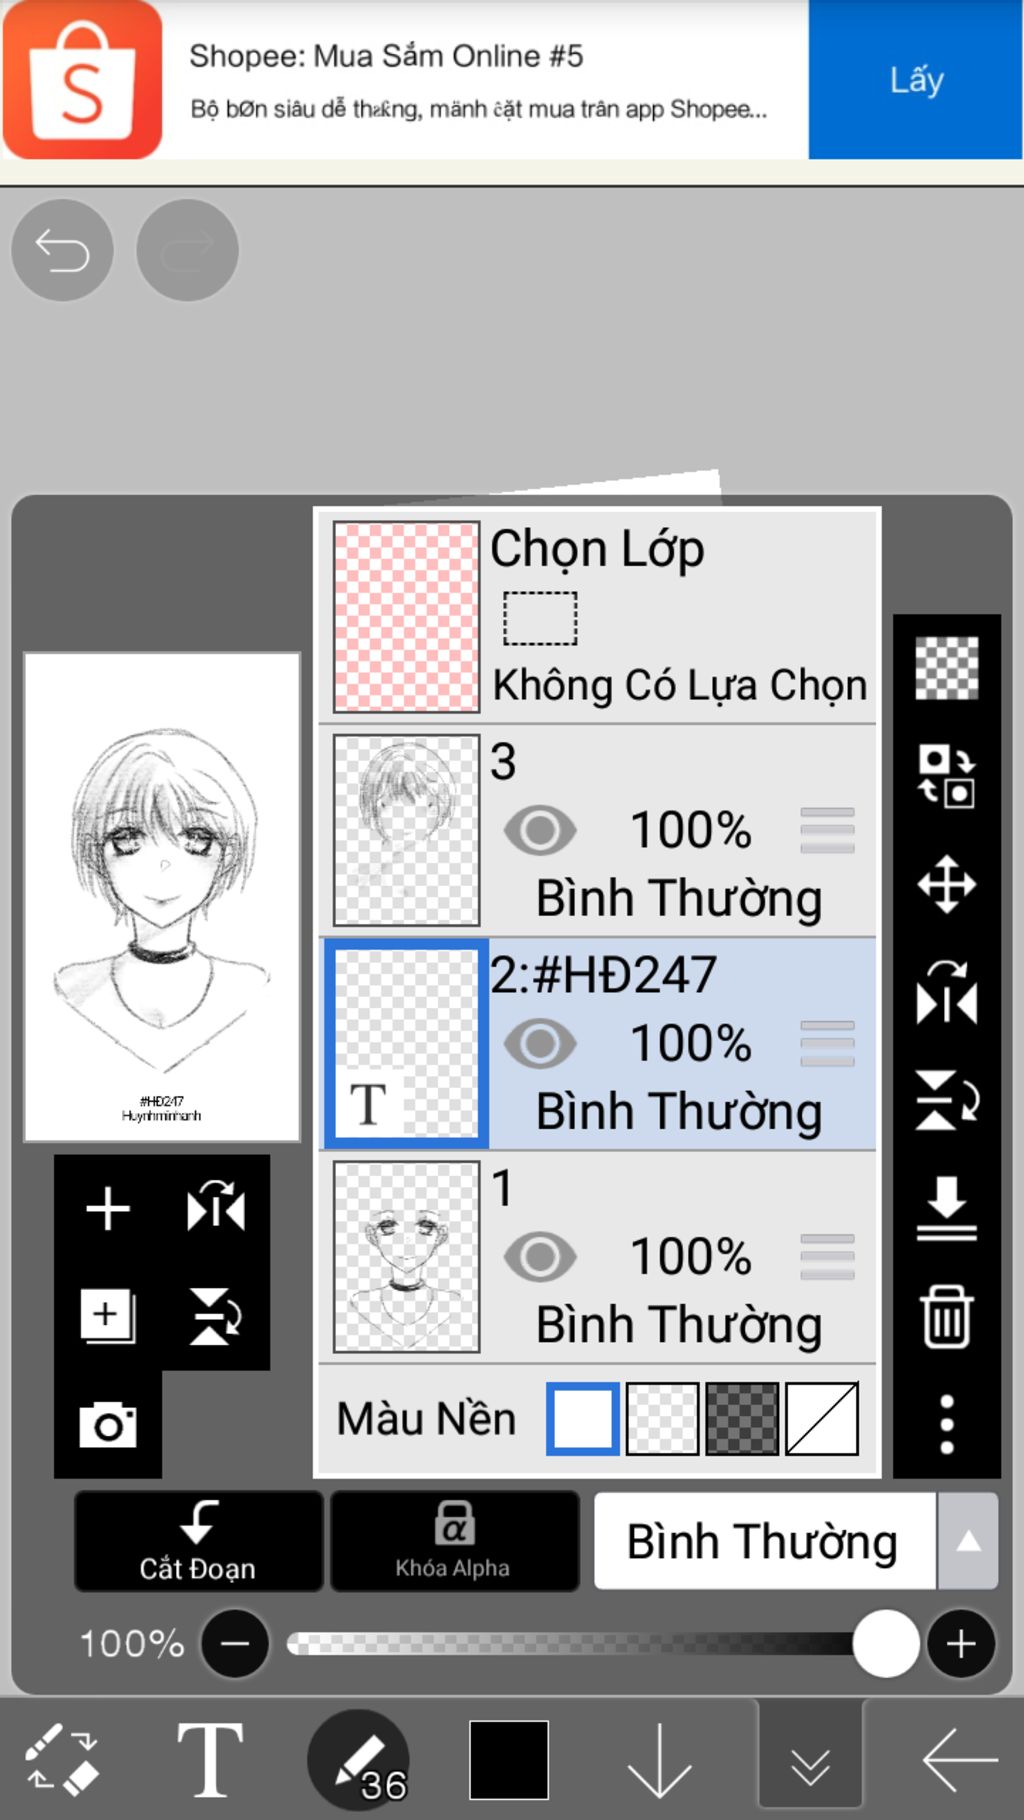Import photo using the camera icon
The height and width of the screenshot is (1820, 1024).
pos(108,1424)
